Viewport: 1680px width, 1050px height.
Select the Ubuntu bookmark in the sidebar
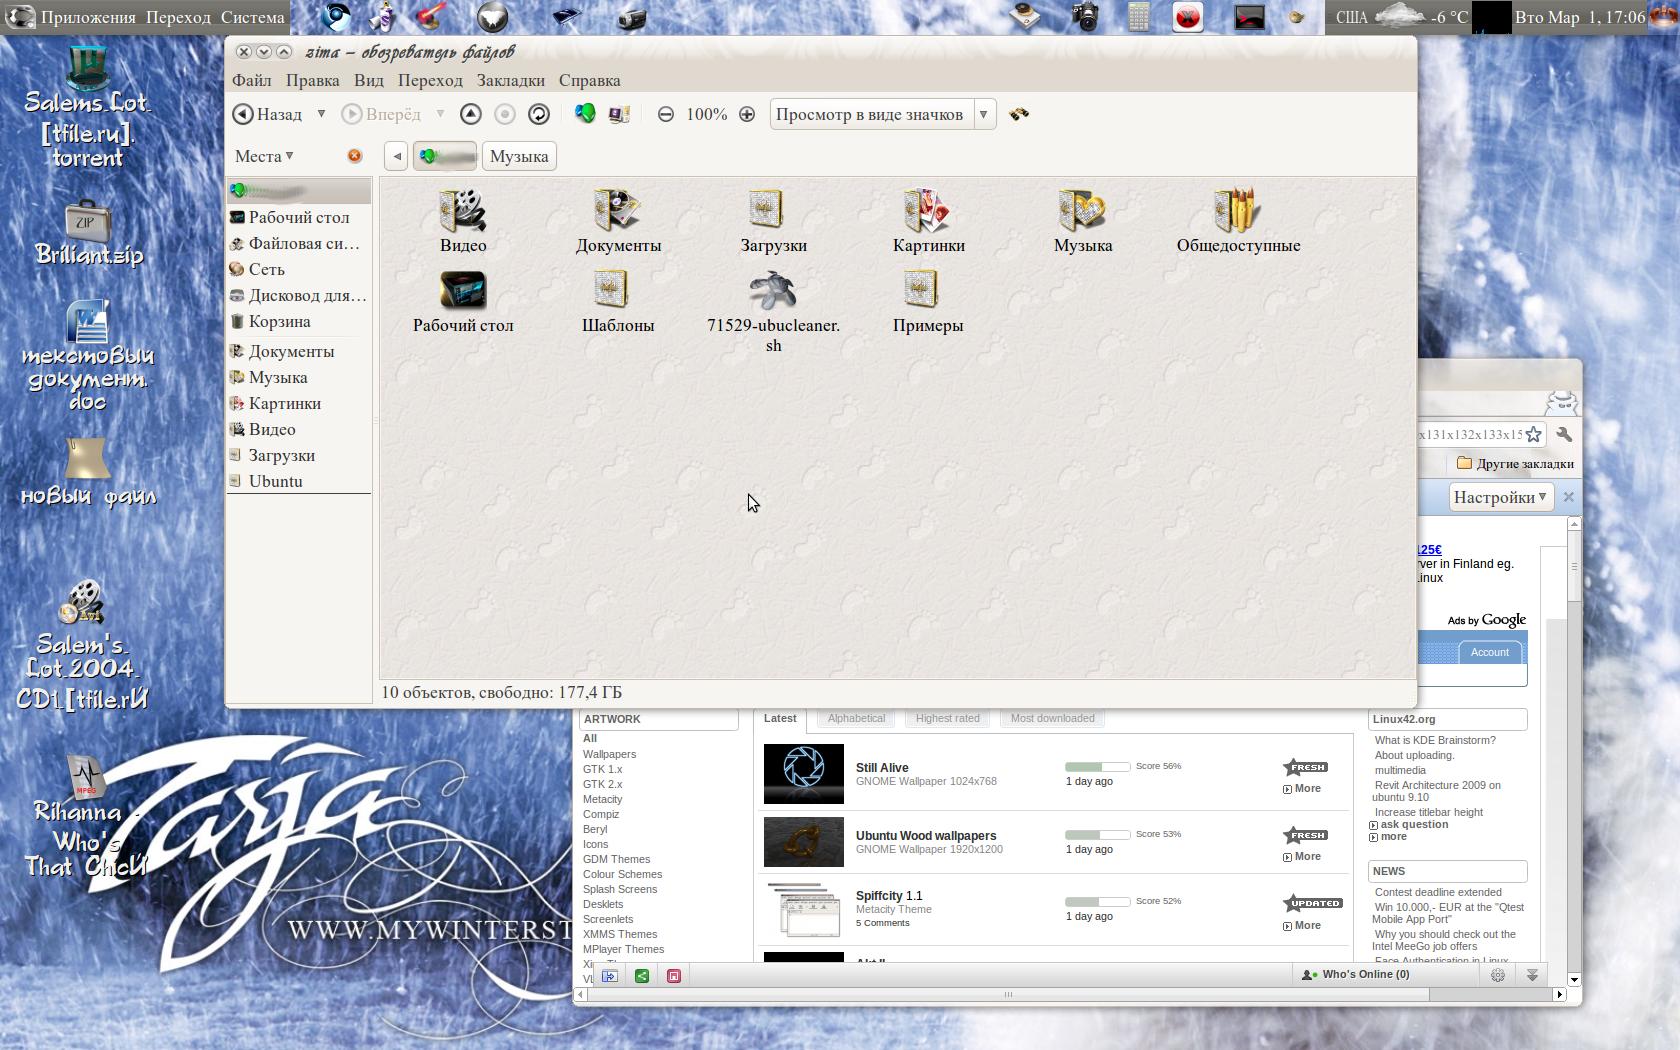[298, 481]
